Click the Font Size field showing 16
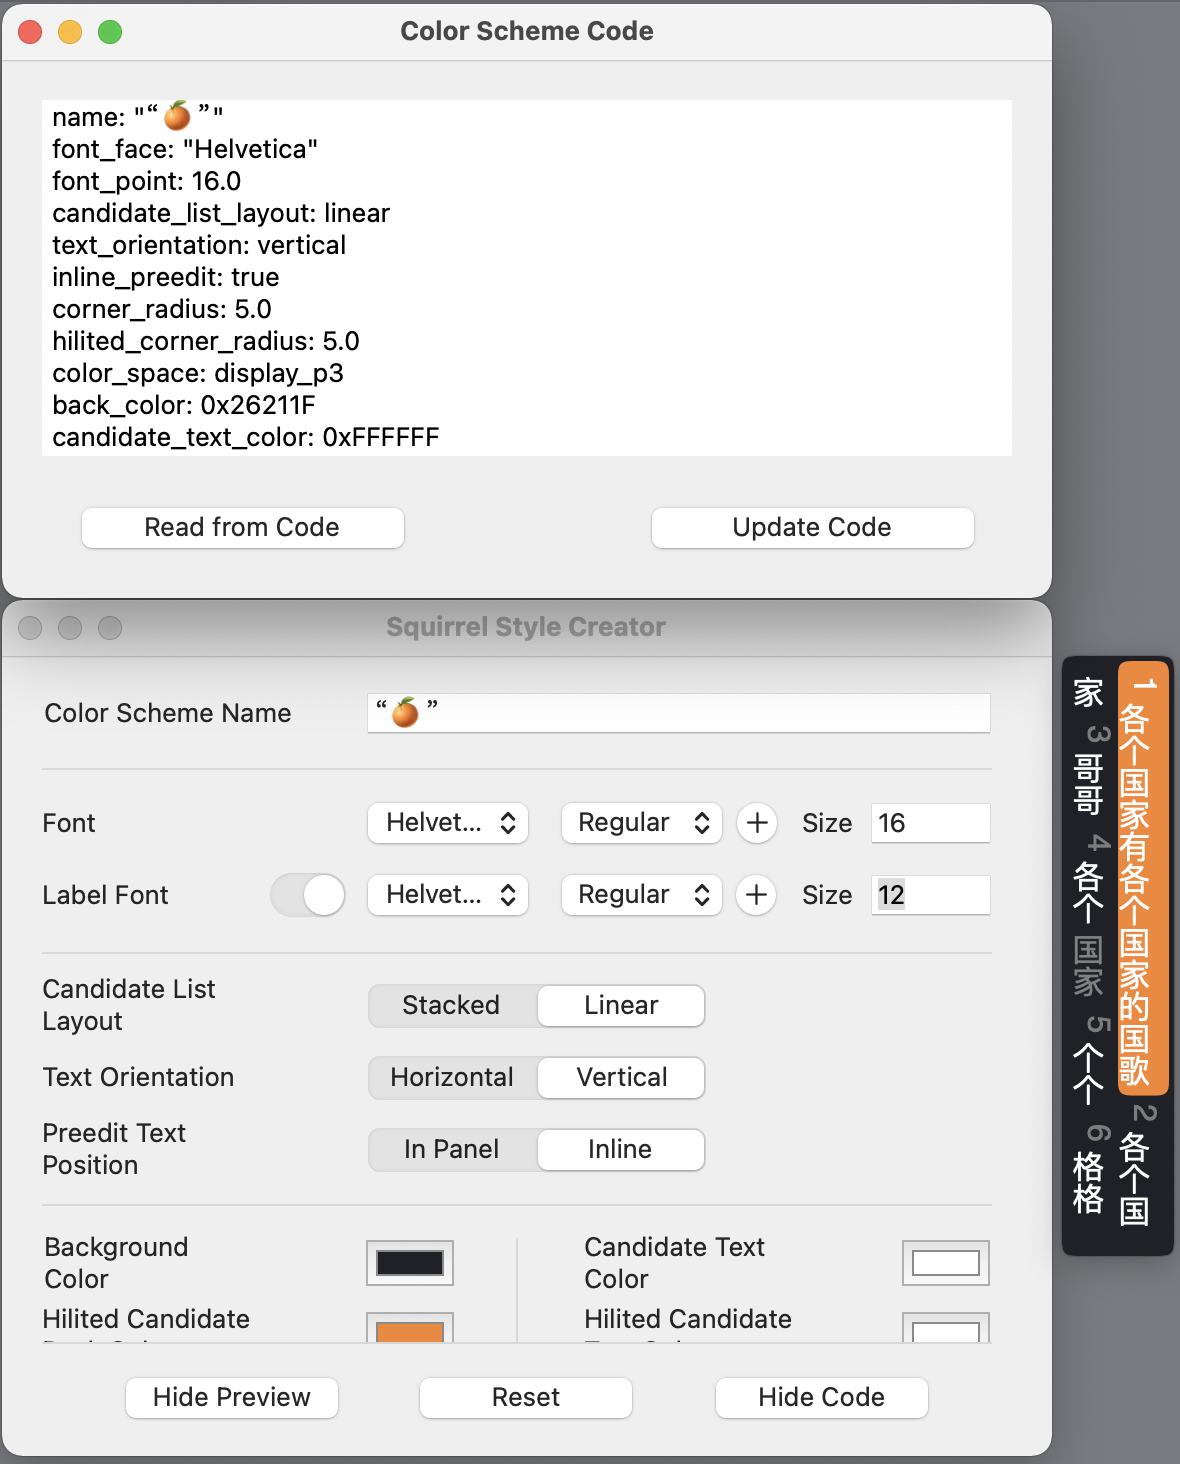This screenshot has width=1180, height=1464. [931, 823]
